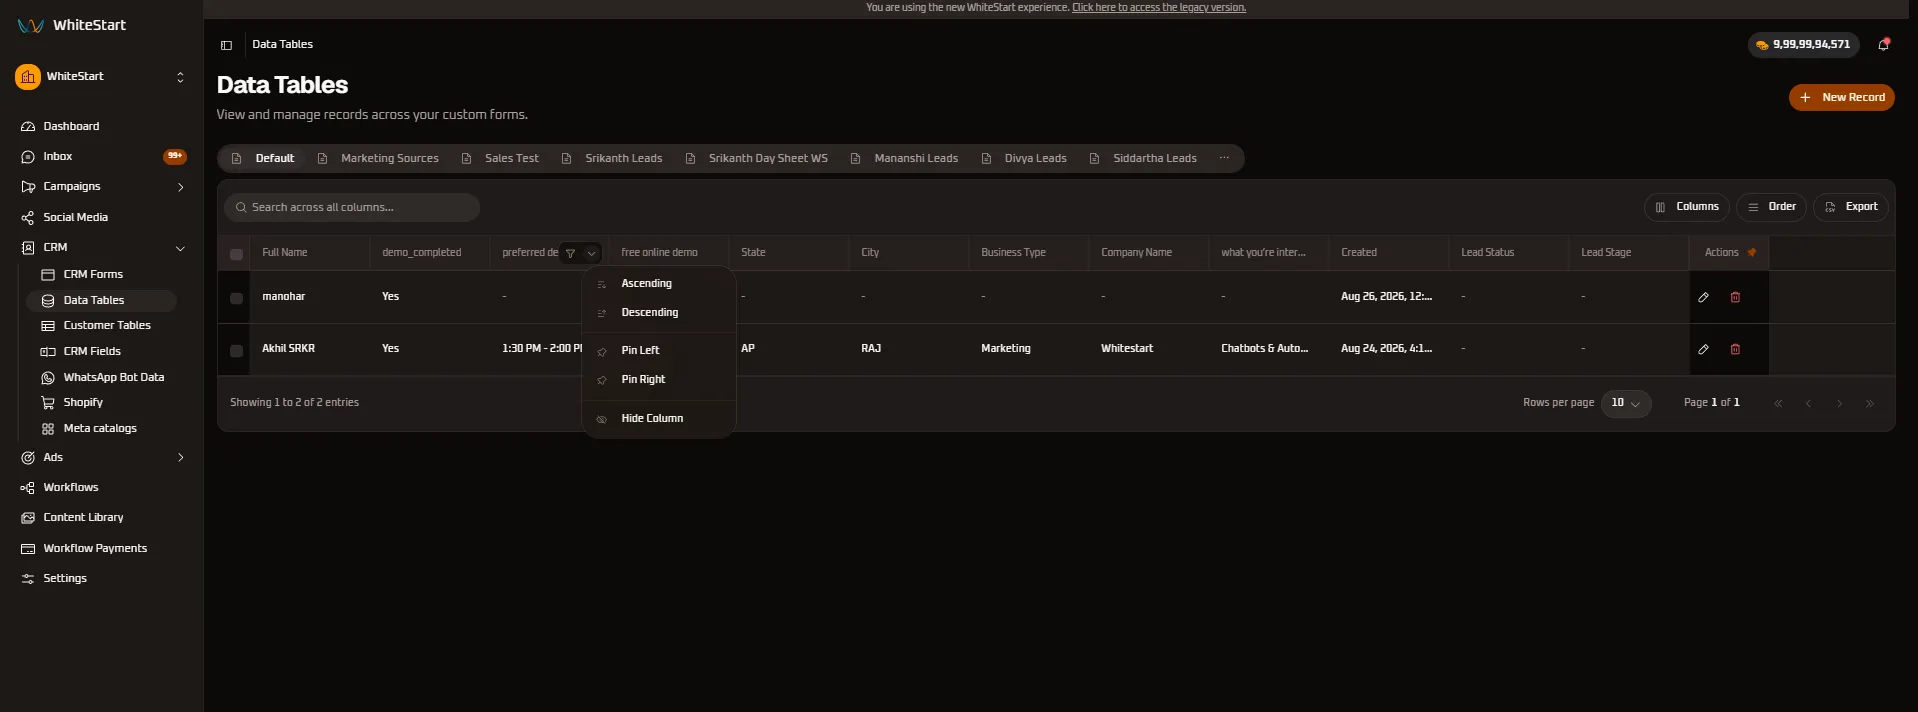Edit the manohar record

(x=1703, y=297)
